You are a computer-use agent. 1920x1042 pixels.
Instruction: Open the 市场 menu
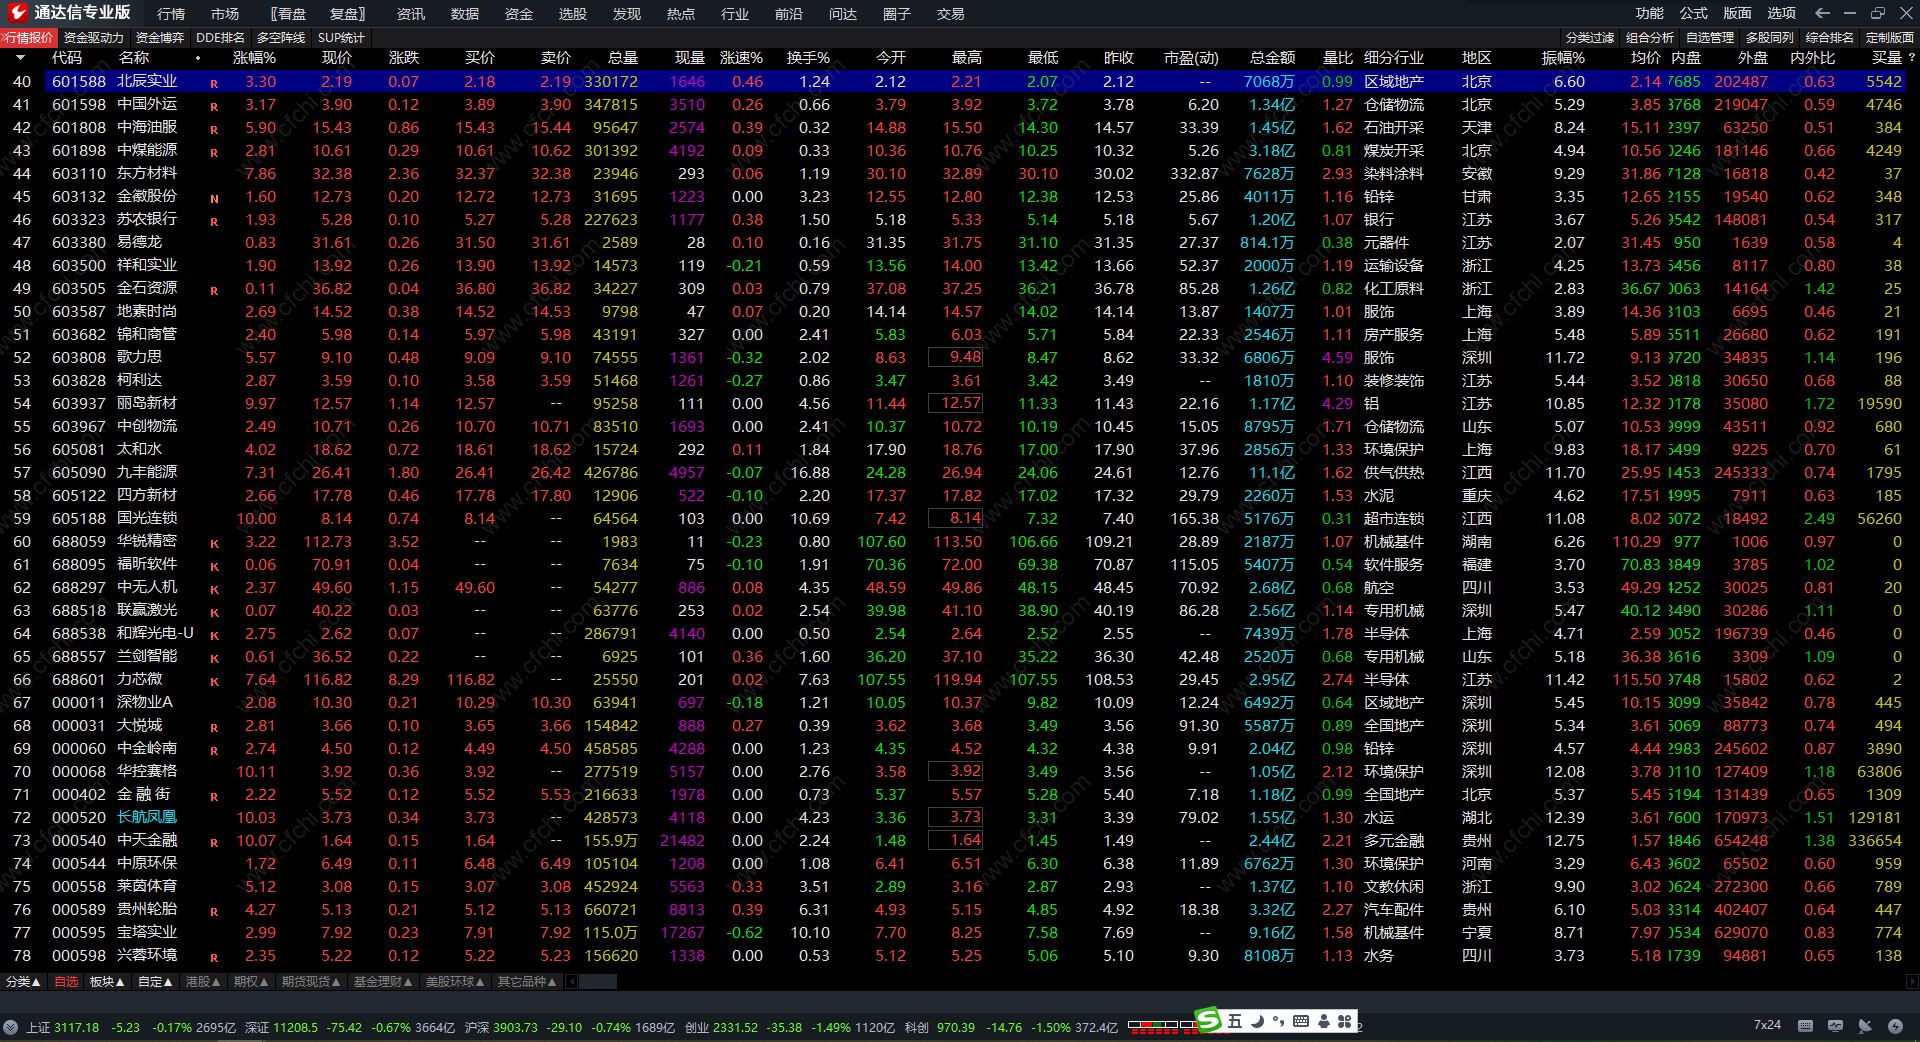225,14
